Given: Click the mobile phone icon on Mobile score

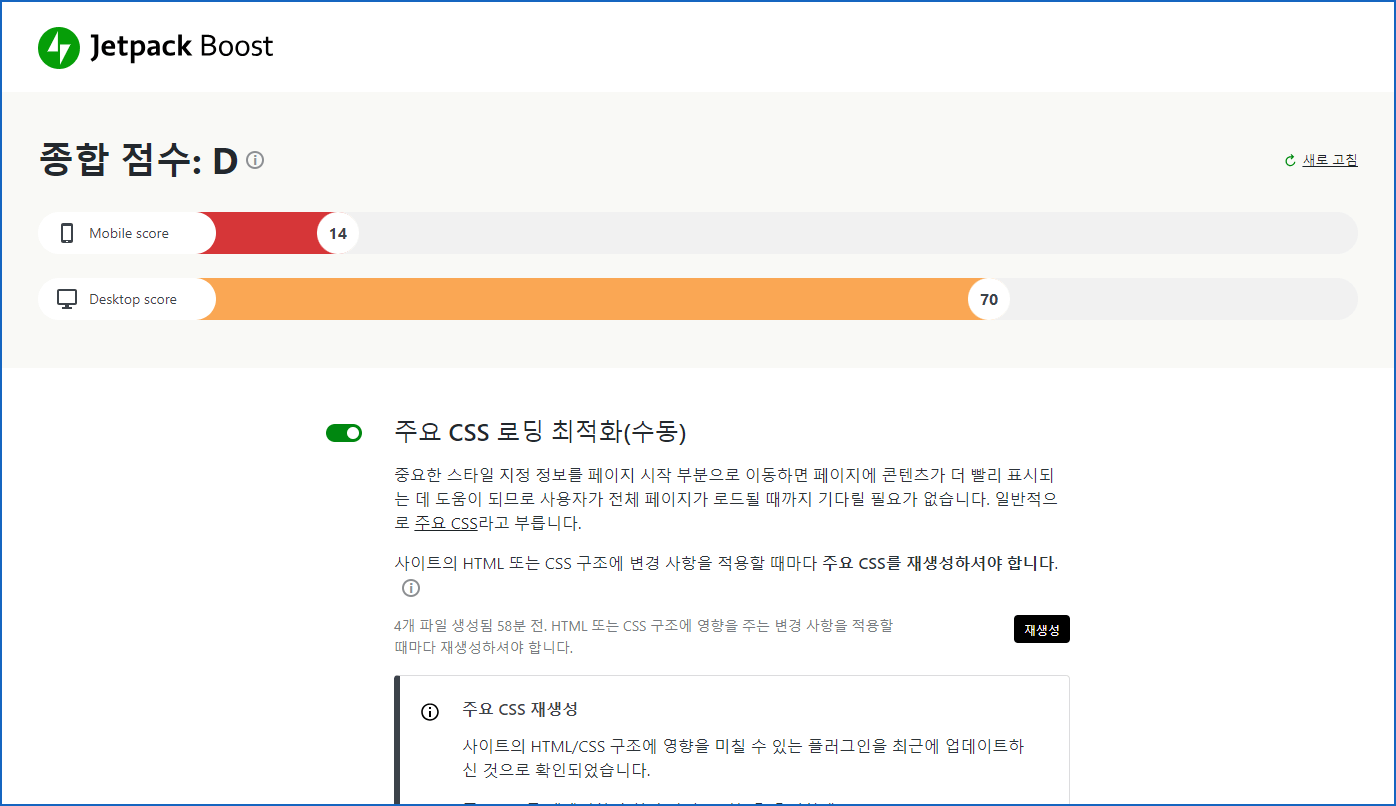Looking at the screenshot, I should coord(66,232).
